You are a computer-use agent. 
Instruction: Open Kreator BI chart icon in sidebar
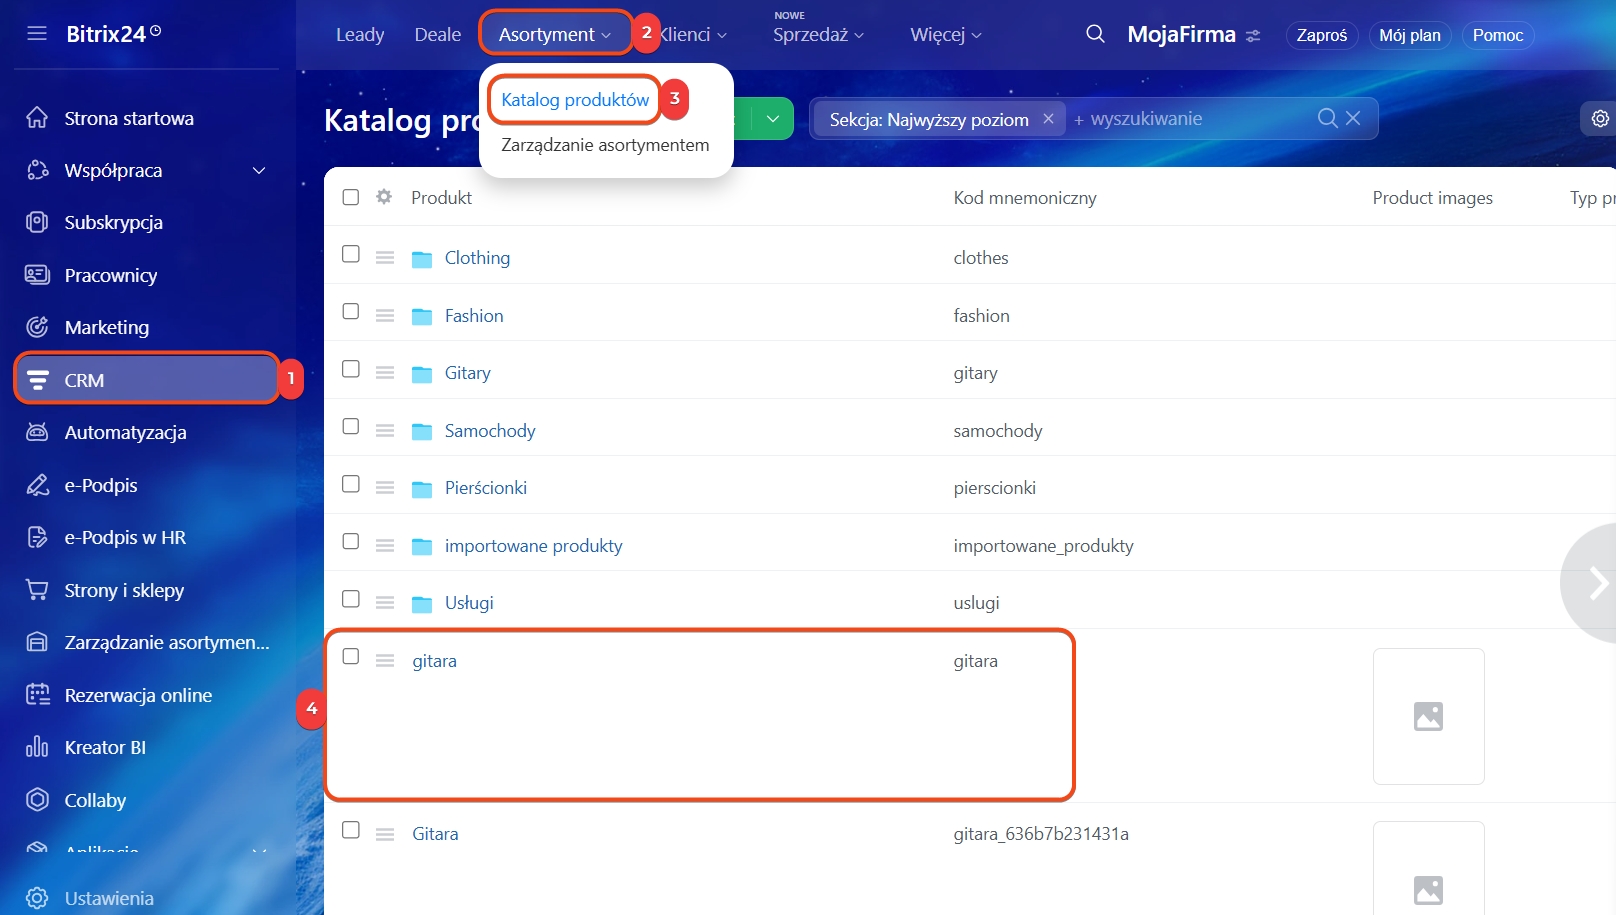point(37,747)
